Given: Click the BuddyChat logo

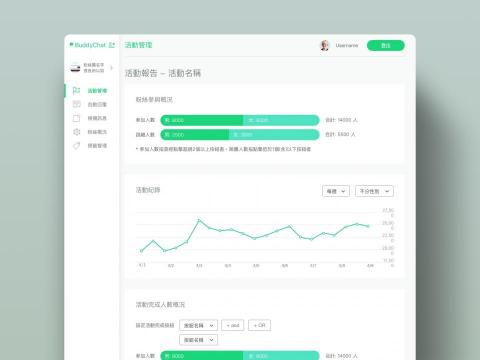Looking at the screenshot, I should [88, 45].
